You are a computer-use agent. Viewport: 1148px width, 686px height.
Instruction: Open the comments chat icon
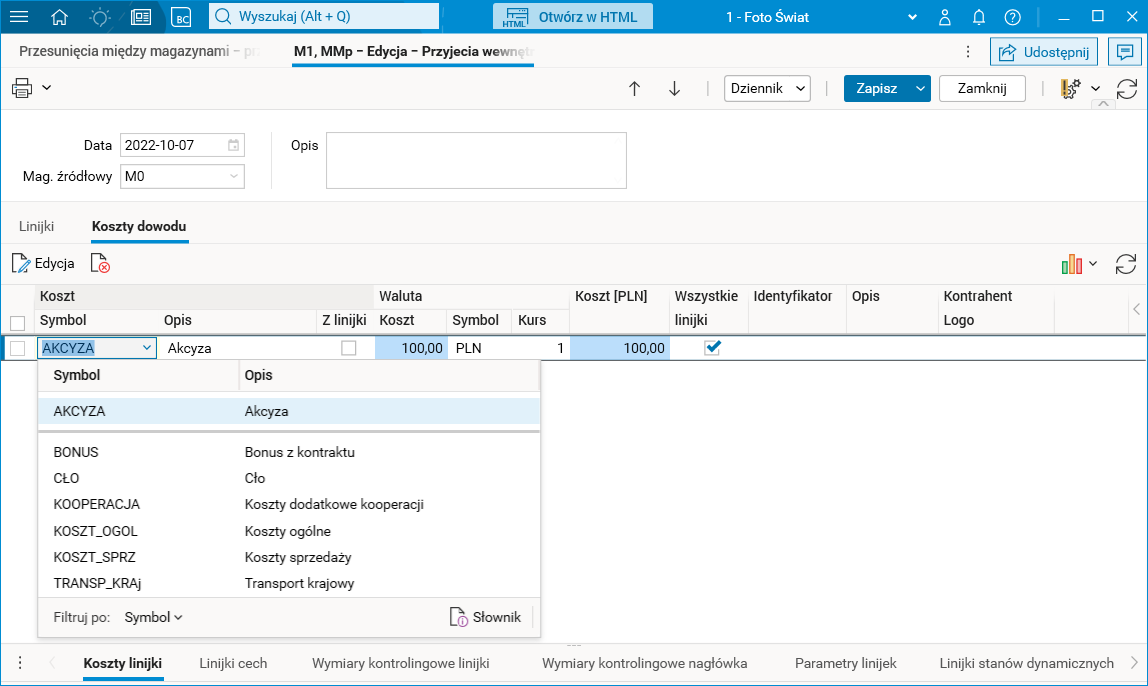pos(1125,51)
